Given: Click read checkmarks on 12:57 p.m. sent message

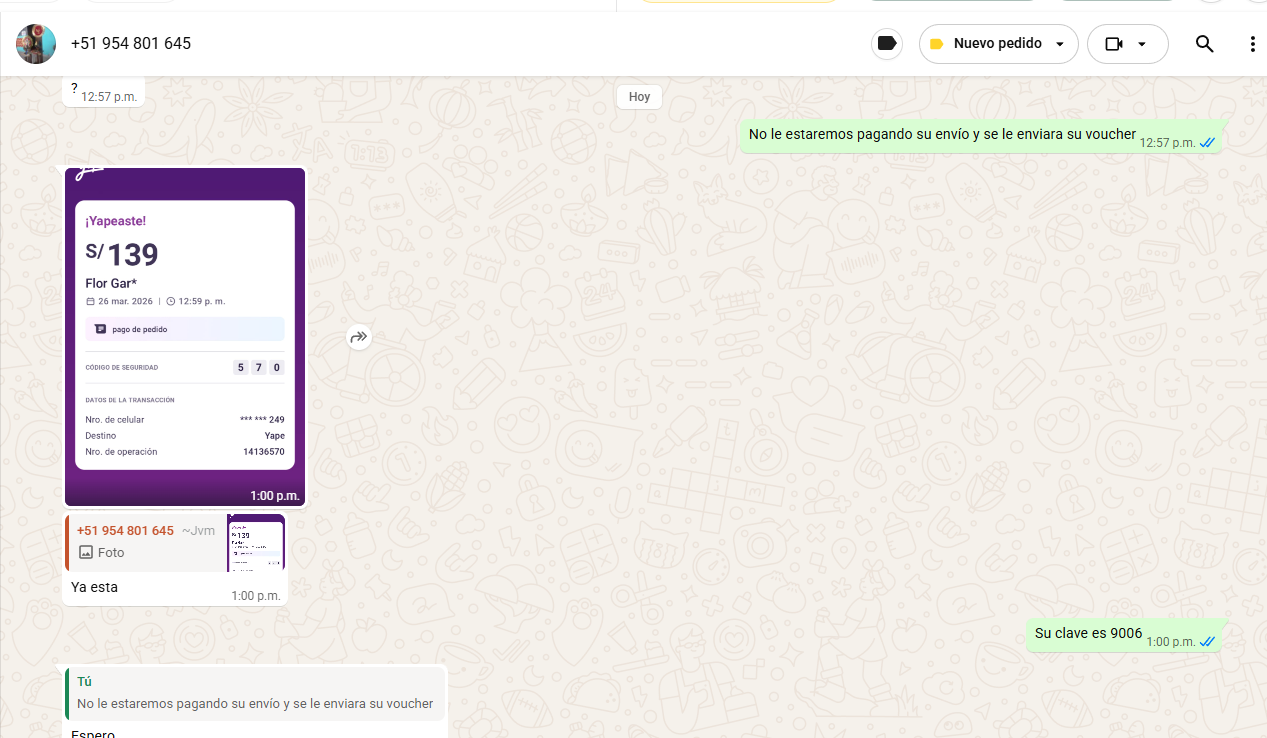Looking at the screenshot, I should point(1207,143).
